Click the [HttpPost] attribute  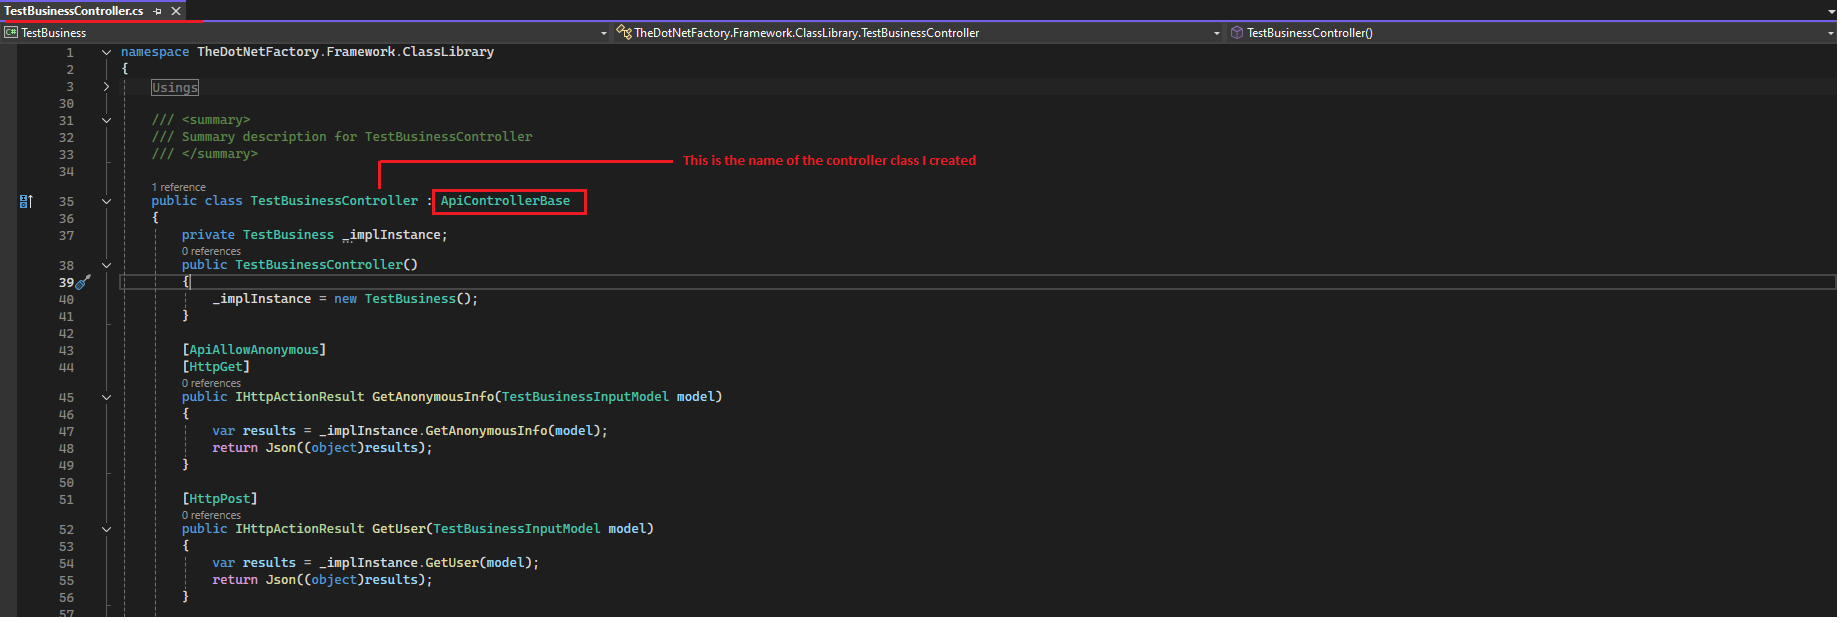point(220,499)
